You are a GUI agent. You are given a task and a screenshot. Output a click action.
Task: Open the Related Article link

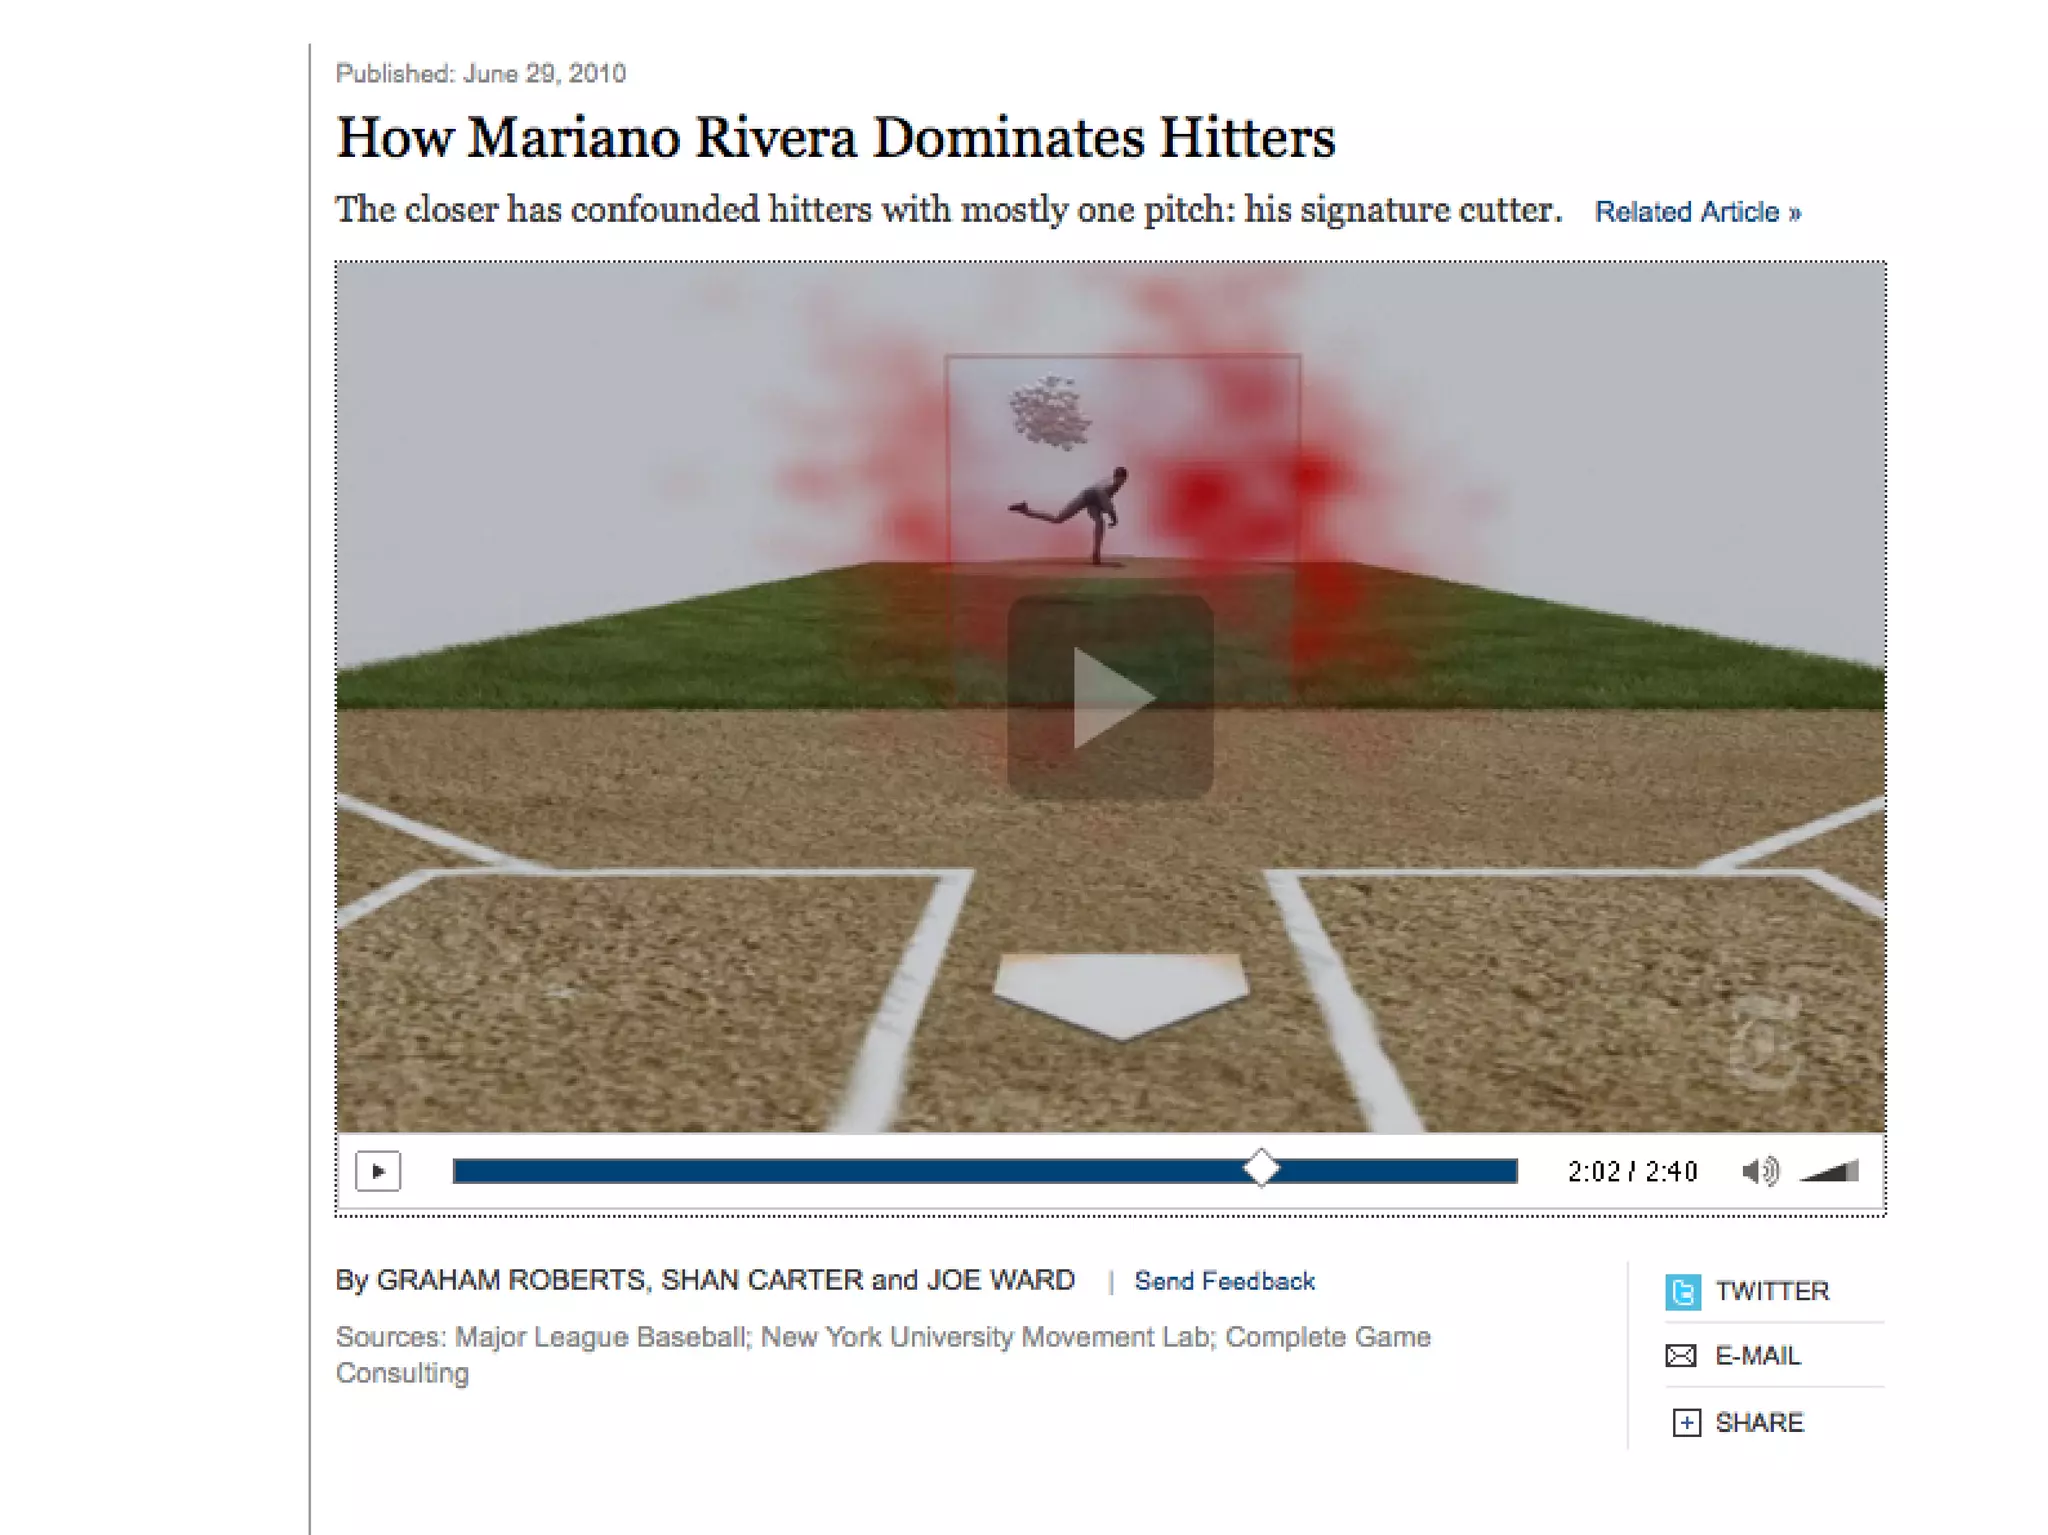click(x=1697, y=212)
